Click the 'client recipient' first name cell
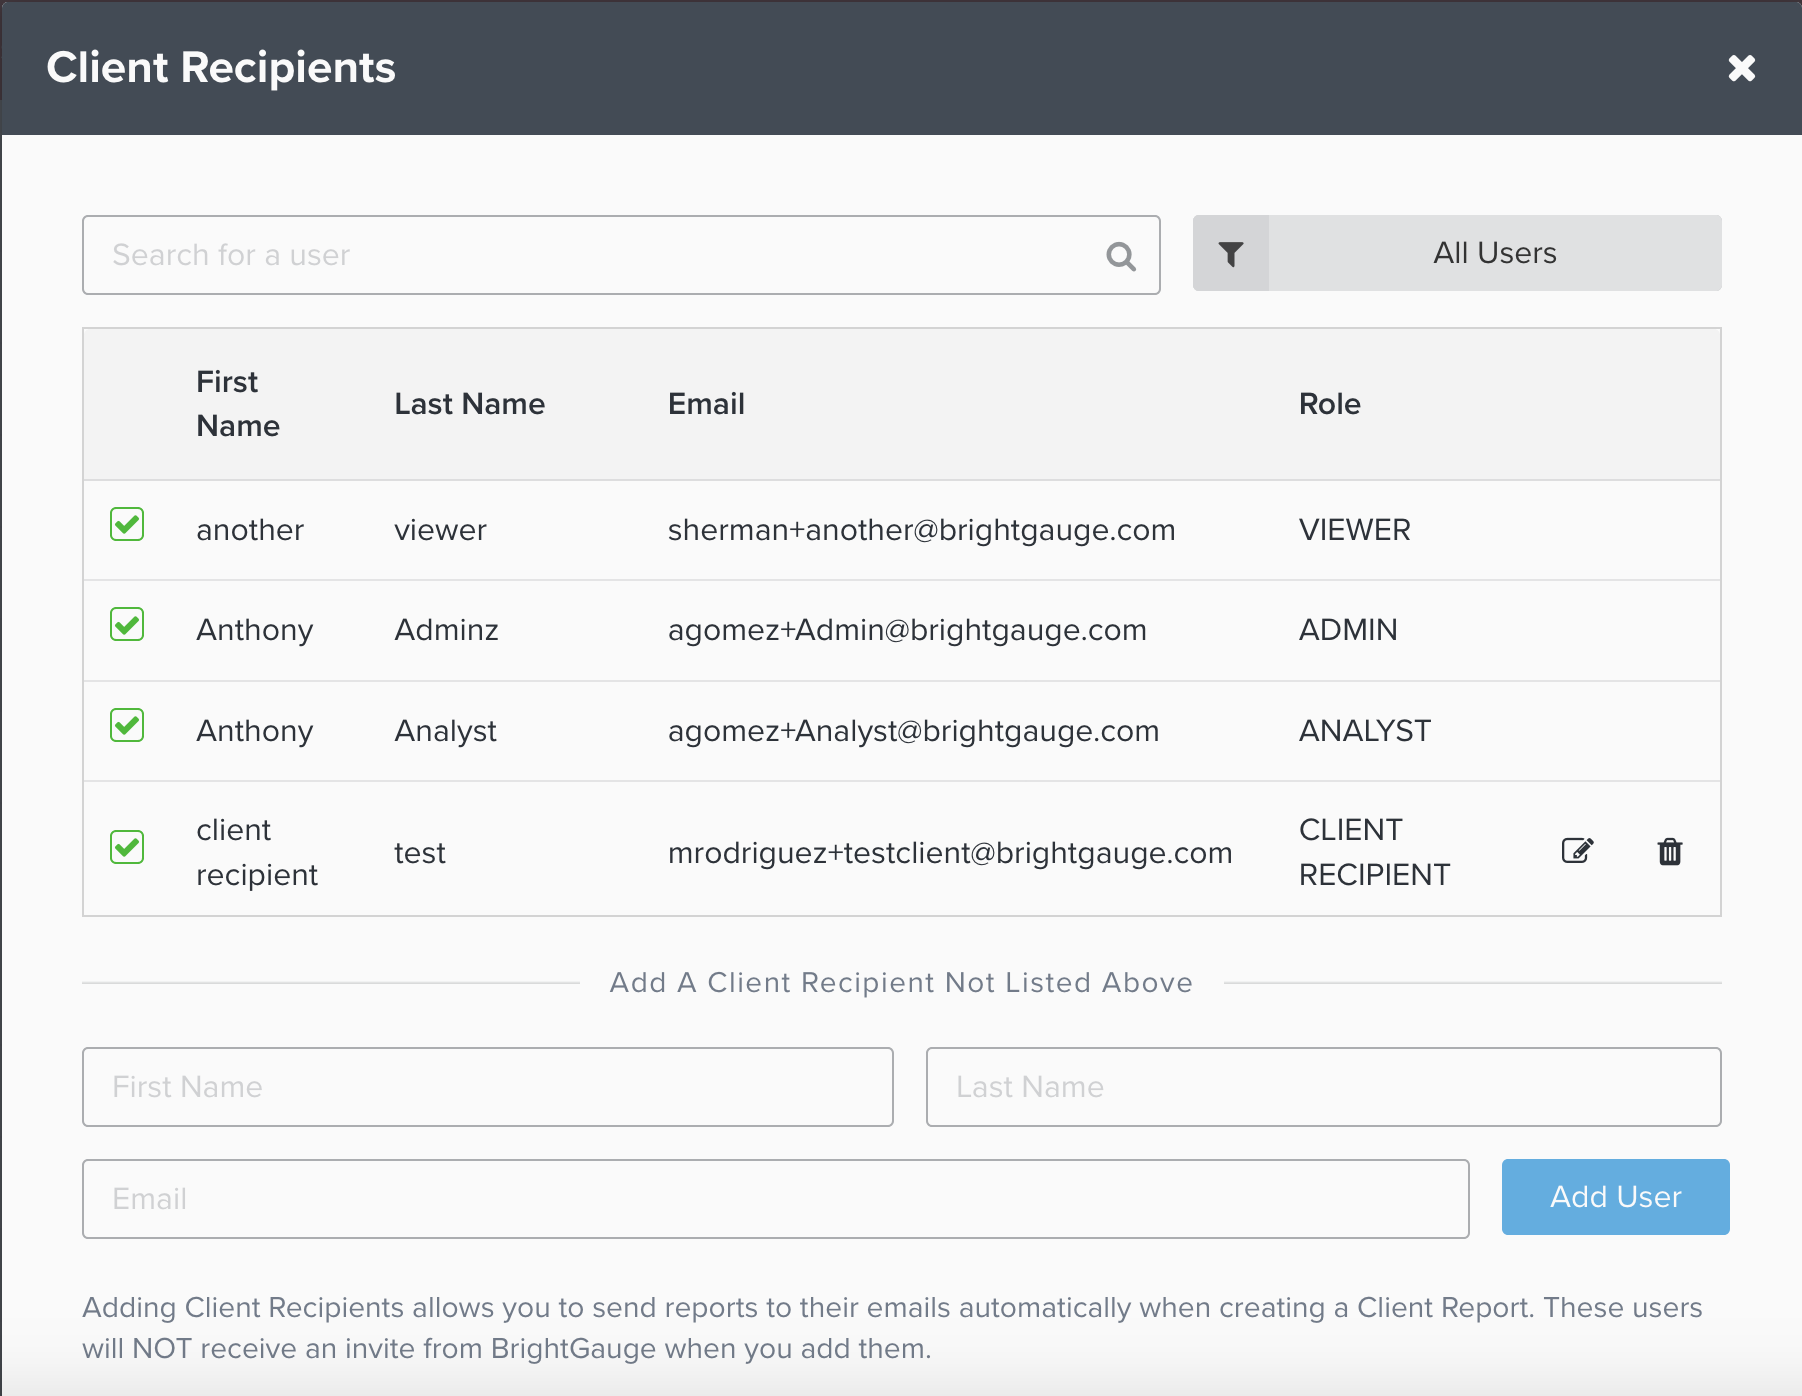Viewport: 1802px width, 1396px height. click(257, 852)
